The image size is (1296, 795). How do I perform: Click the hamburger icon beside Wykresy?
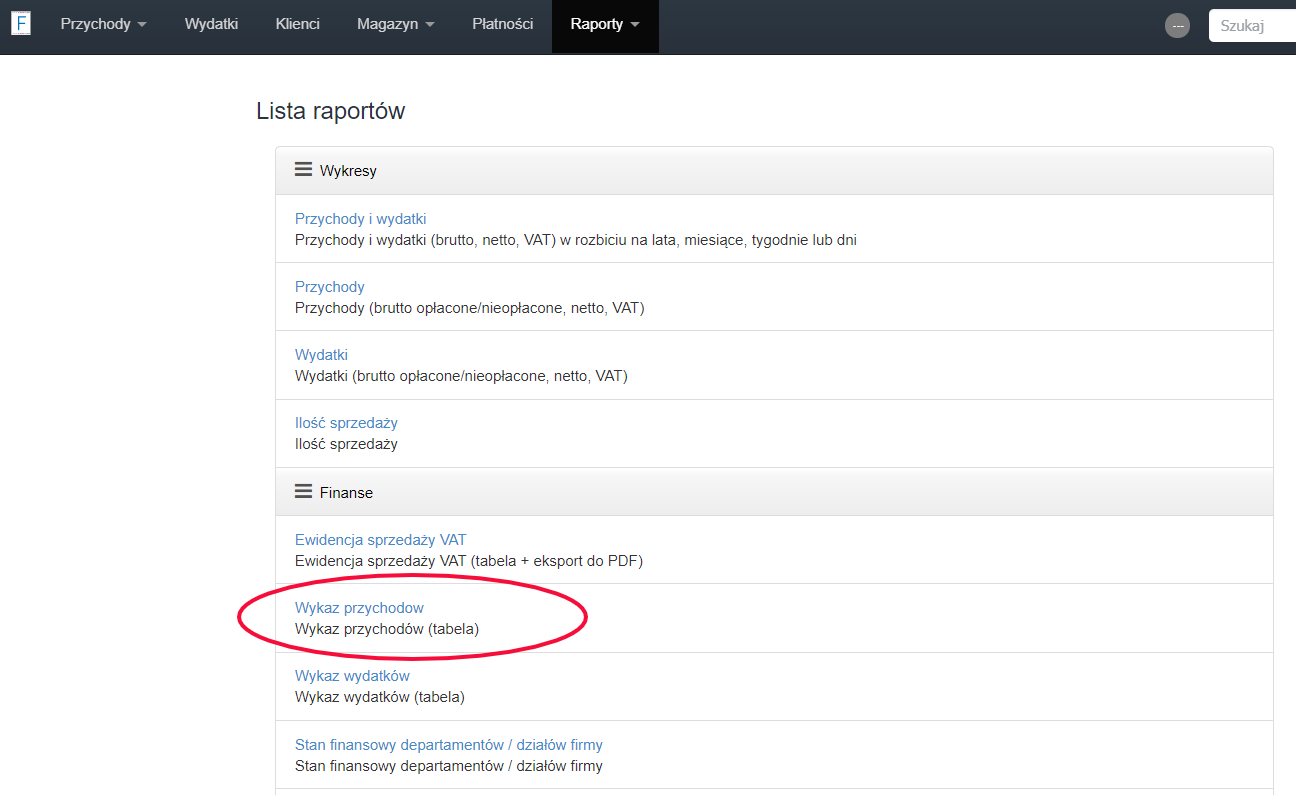coord(303,170)
